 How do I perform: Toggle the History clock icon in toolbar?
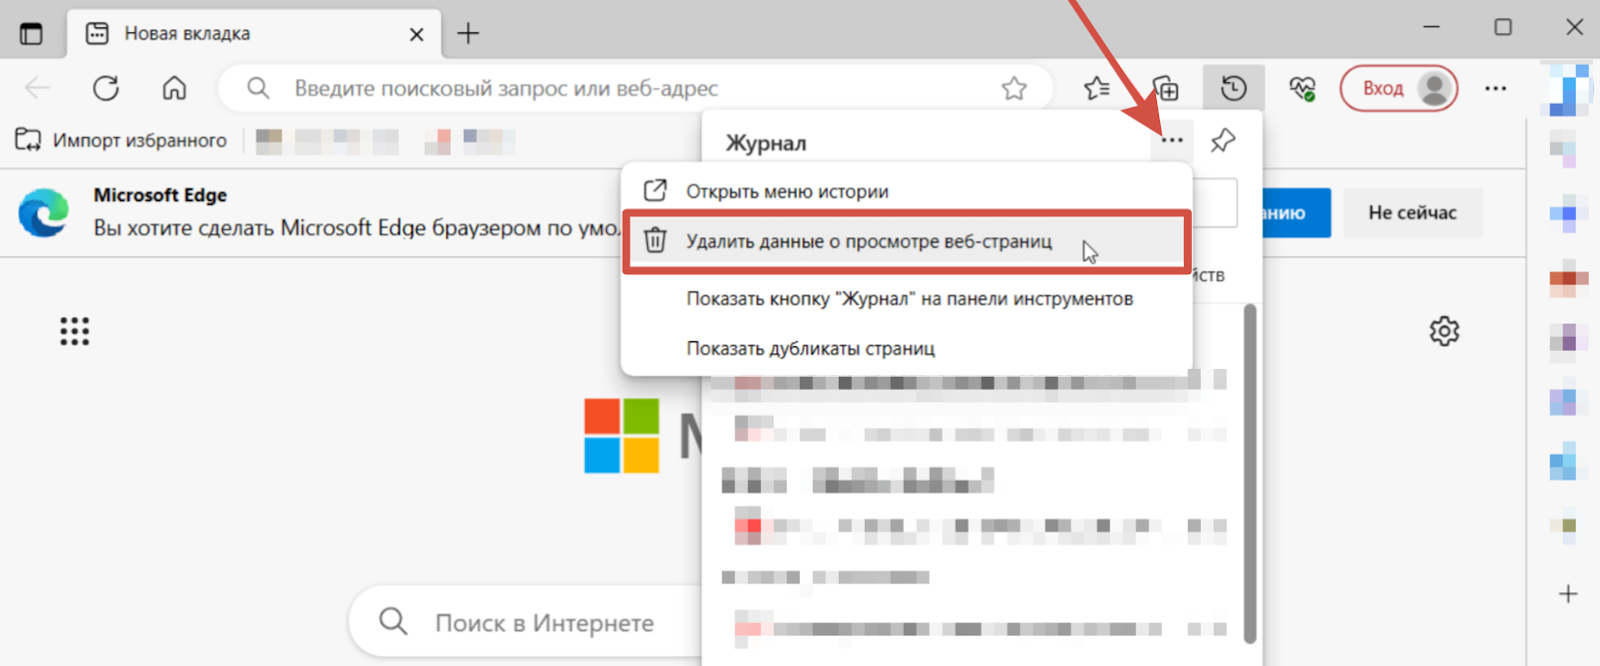click(1233, 88)
